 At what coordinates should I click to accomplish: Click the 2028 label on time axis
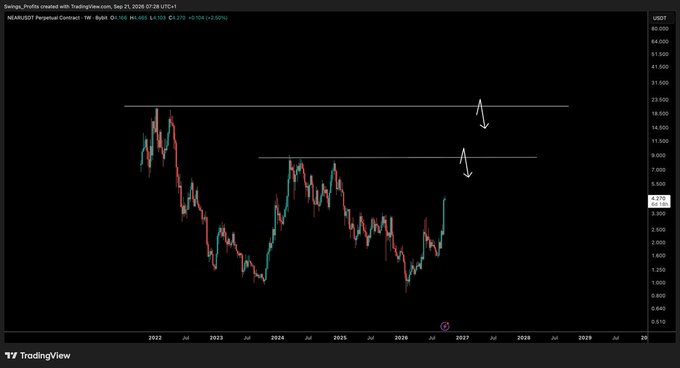click(523, 338)
